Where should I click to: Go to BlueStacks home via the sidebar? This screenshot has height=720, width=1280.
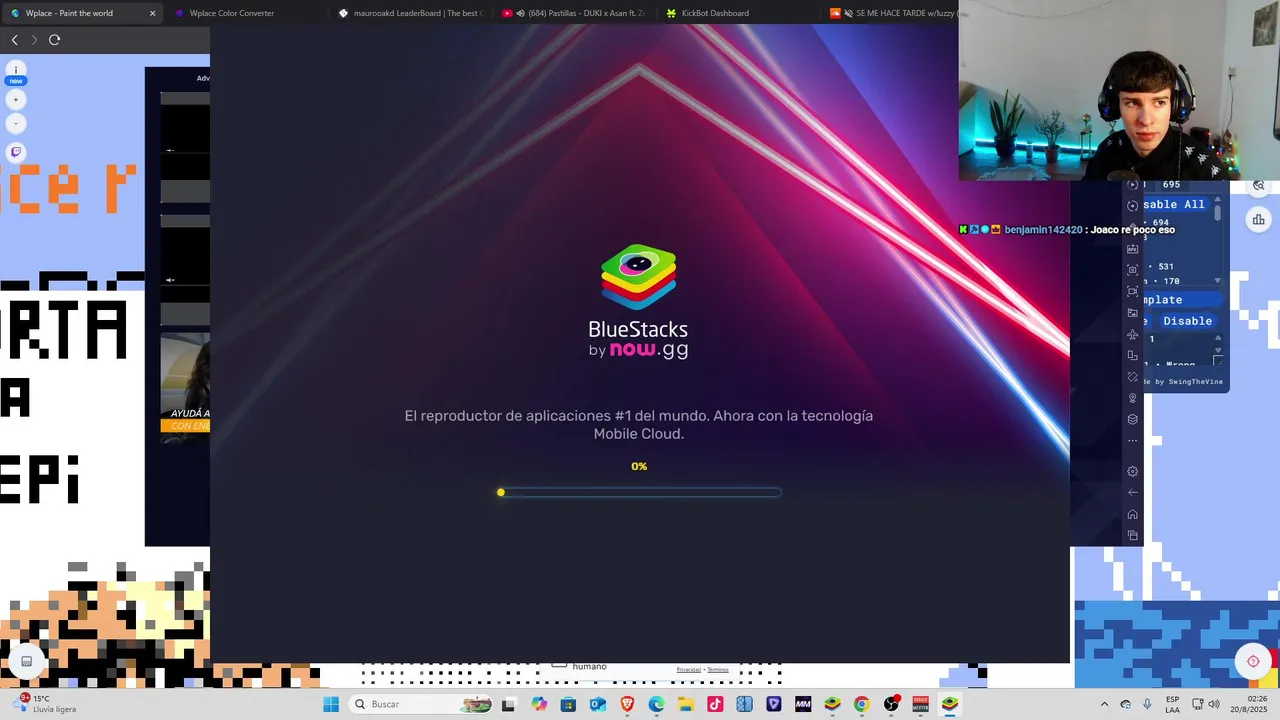(x=1132, y=514)
